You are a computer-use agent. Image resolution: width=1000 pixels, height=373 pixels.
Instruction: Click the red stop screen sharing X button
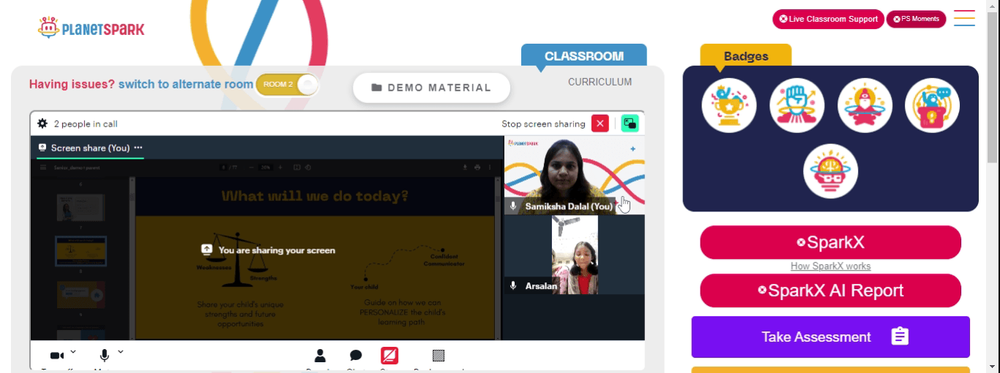pyautogui.click(x=600, y=124)
